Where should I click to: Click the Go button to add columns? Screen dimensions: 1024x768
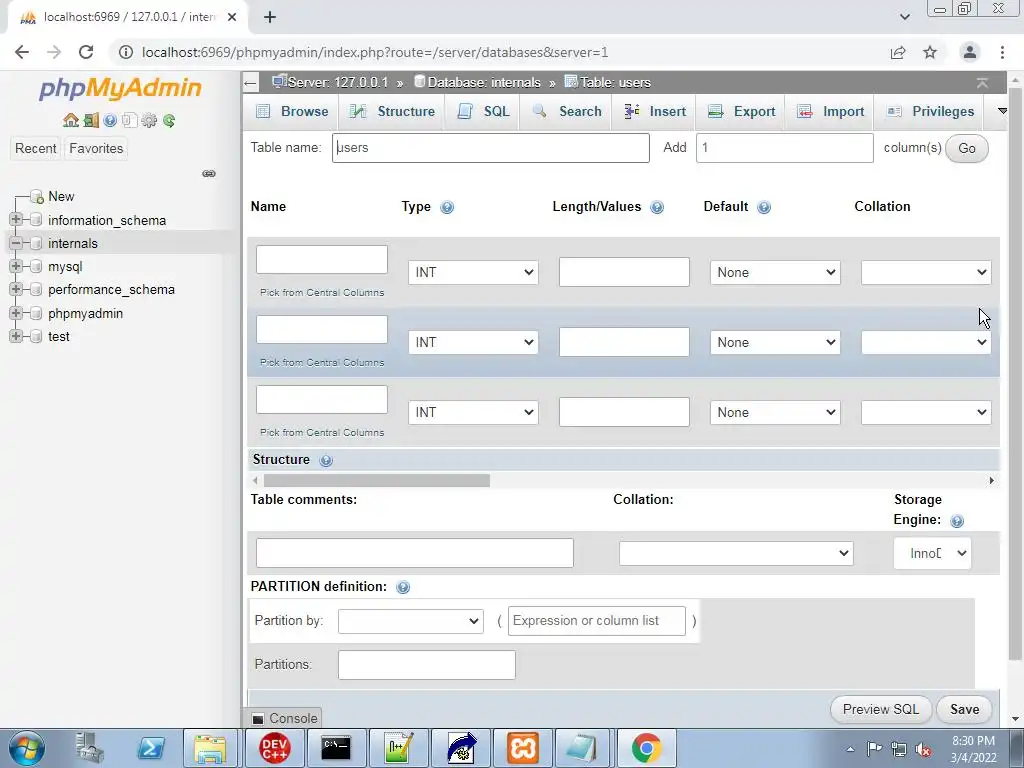coord(967,148)
